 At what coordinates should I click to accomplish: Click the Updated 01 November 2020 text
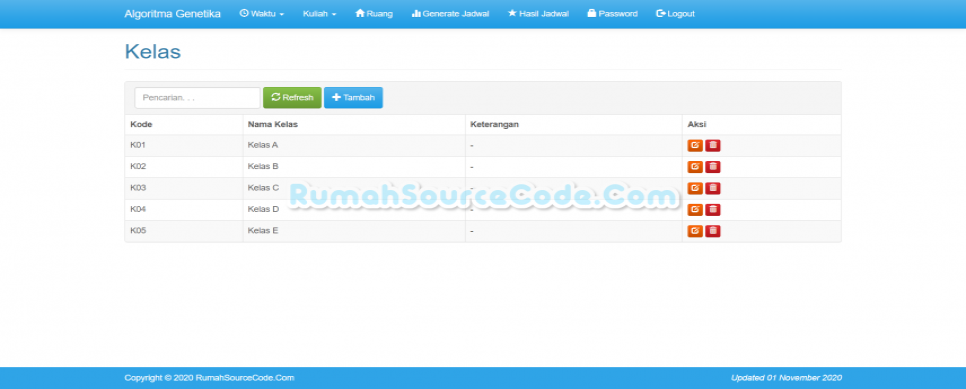pyautogui.click(x=786, y=378)
